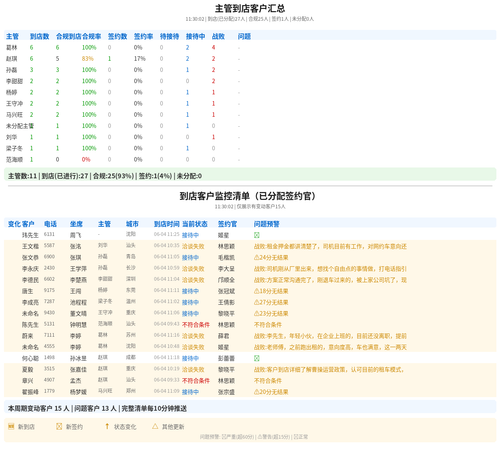
Task: Click the 新签约 legend icon
Action: point(59,426)
